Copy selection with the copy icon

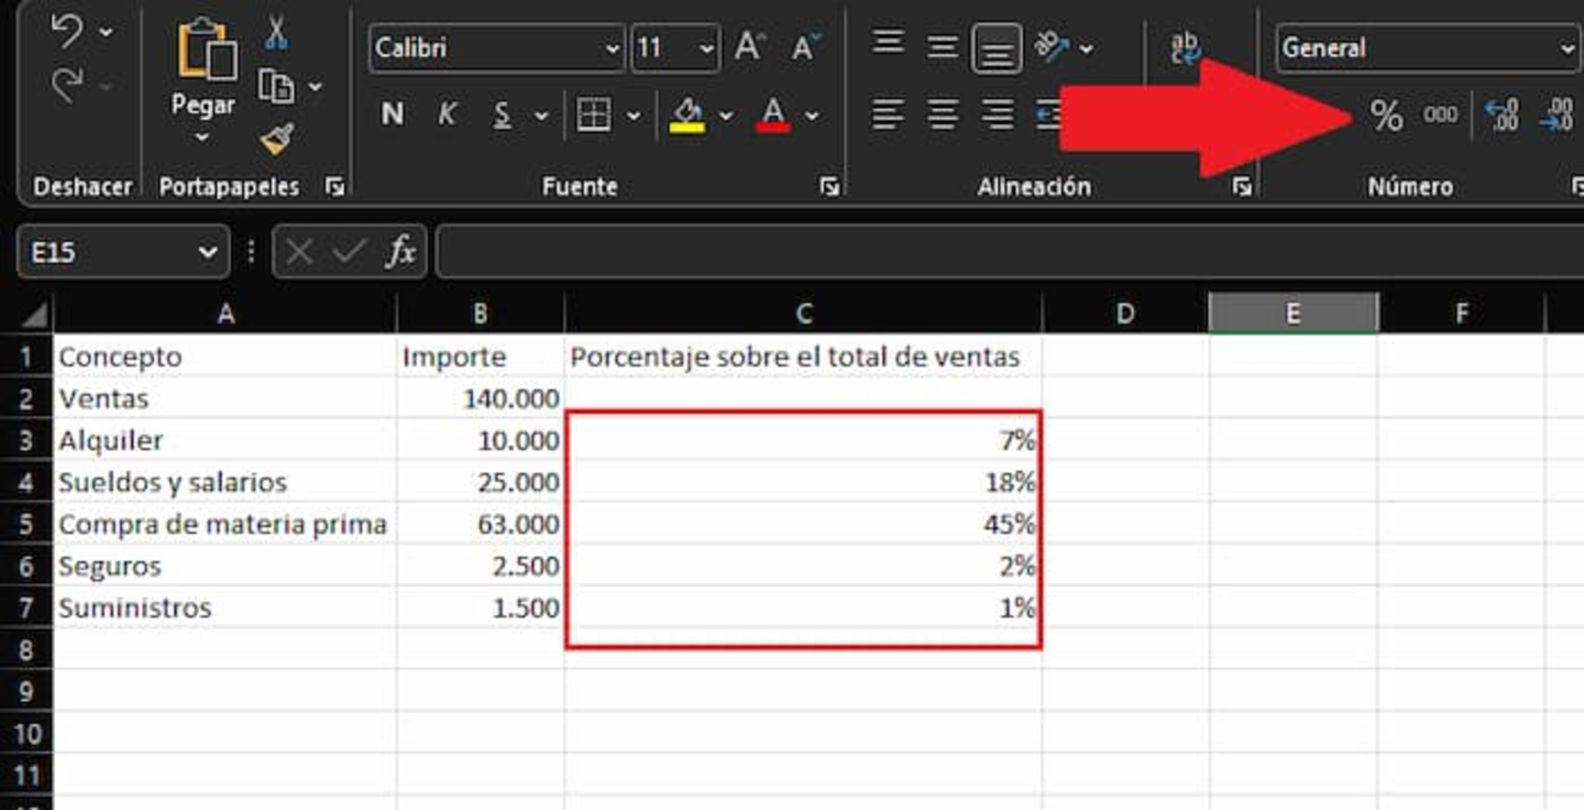[275, 87]
